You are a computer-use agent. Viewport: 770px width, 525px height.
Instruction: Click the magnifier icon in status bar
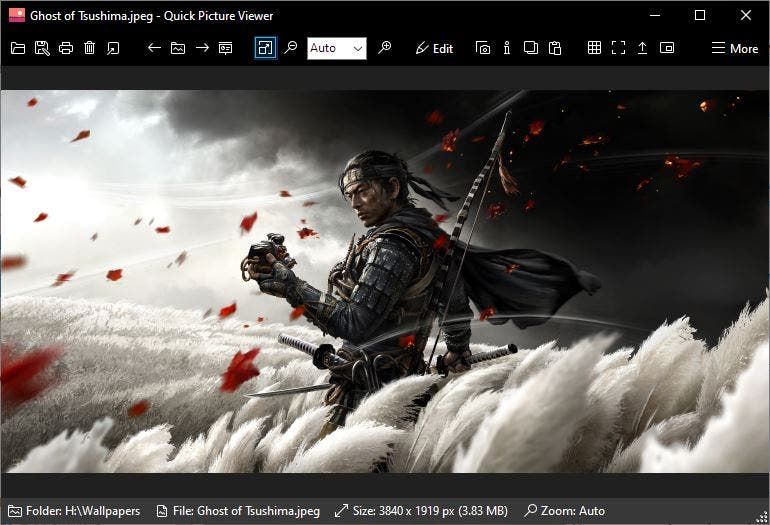530,510
